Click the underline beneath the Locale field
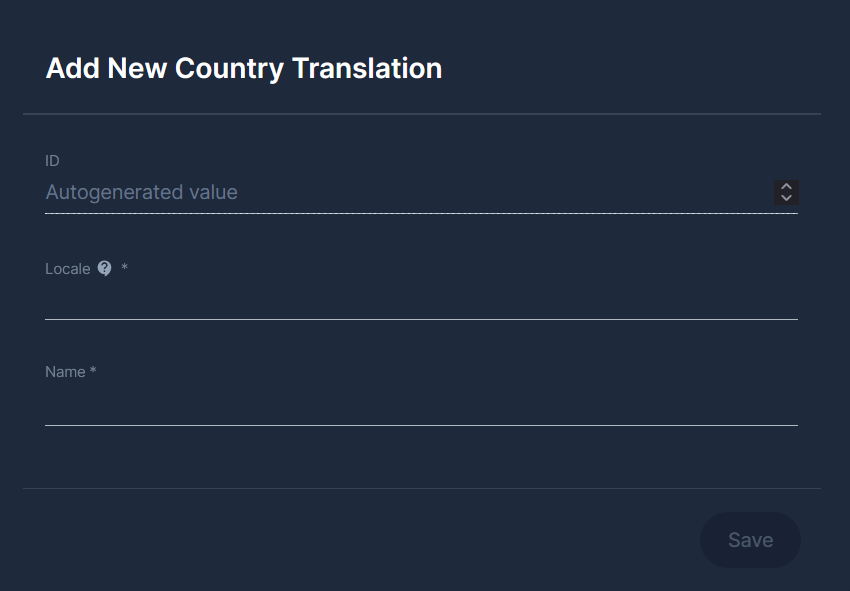This screenshot has width=850, height=591. pyautogui.click(x=420, y=319)
